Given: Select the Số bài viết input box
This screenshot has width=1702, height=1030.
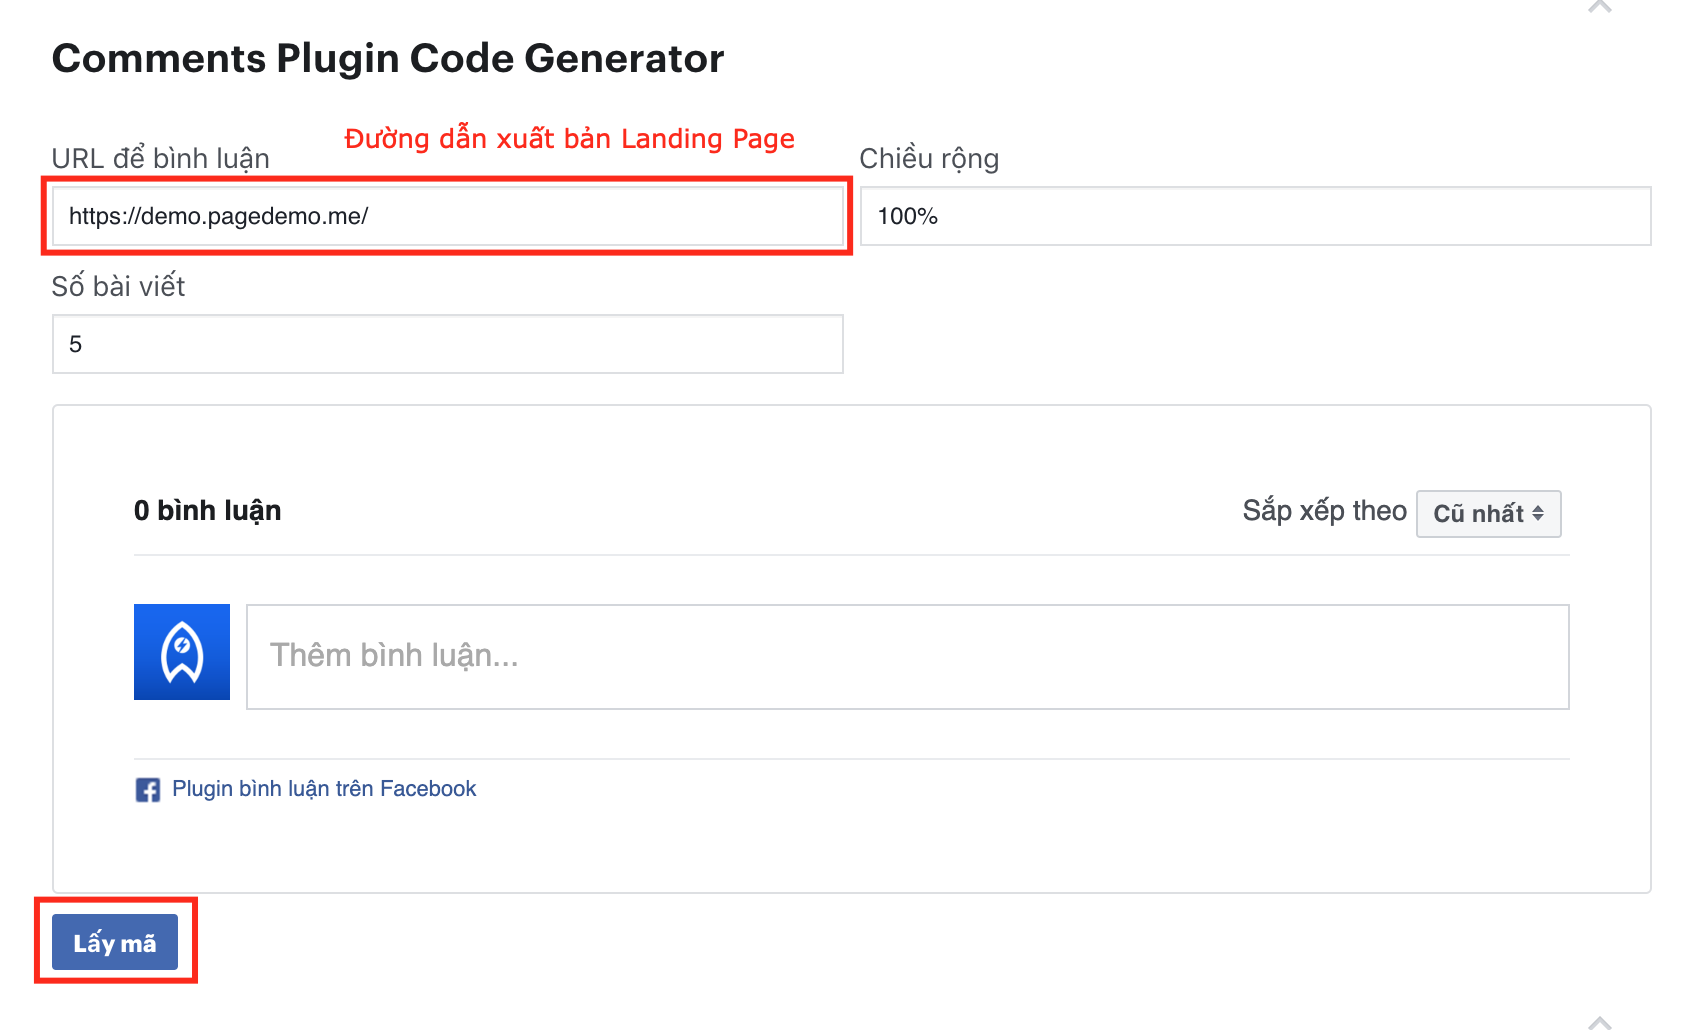Looking at the screenshot, I should (447, 344).
